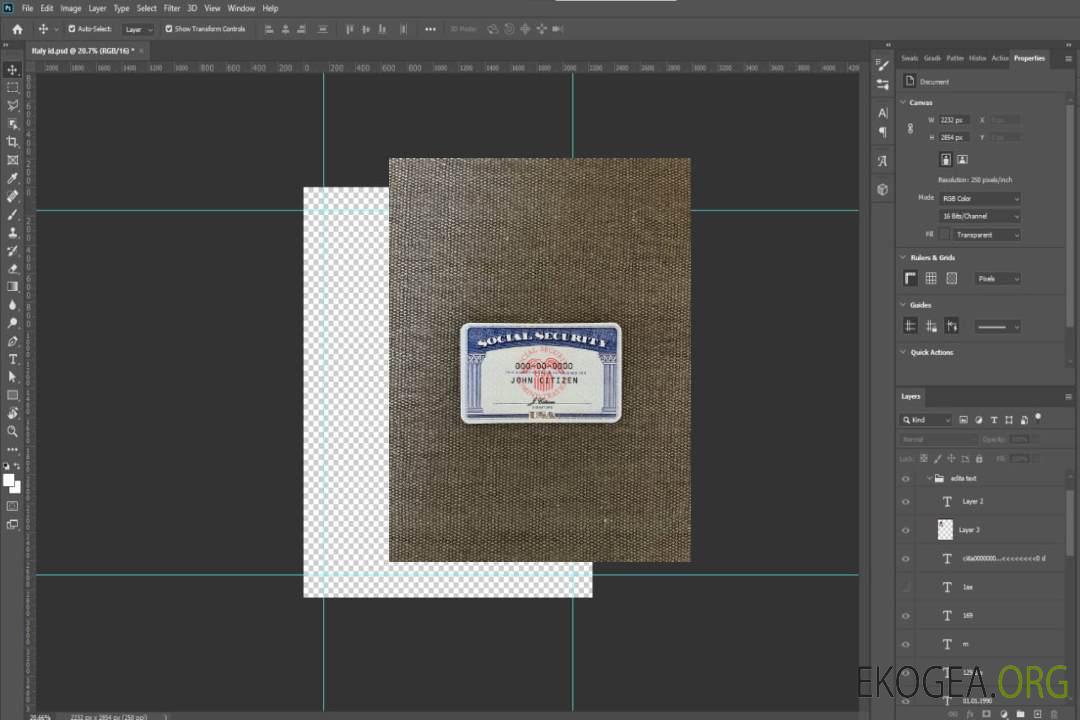1080x720 pixels.
Task: Open the Auto-Select Layer dropdown
Action: (138, 30)
